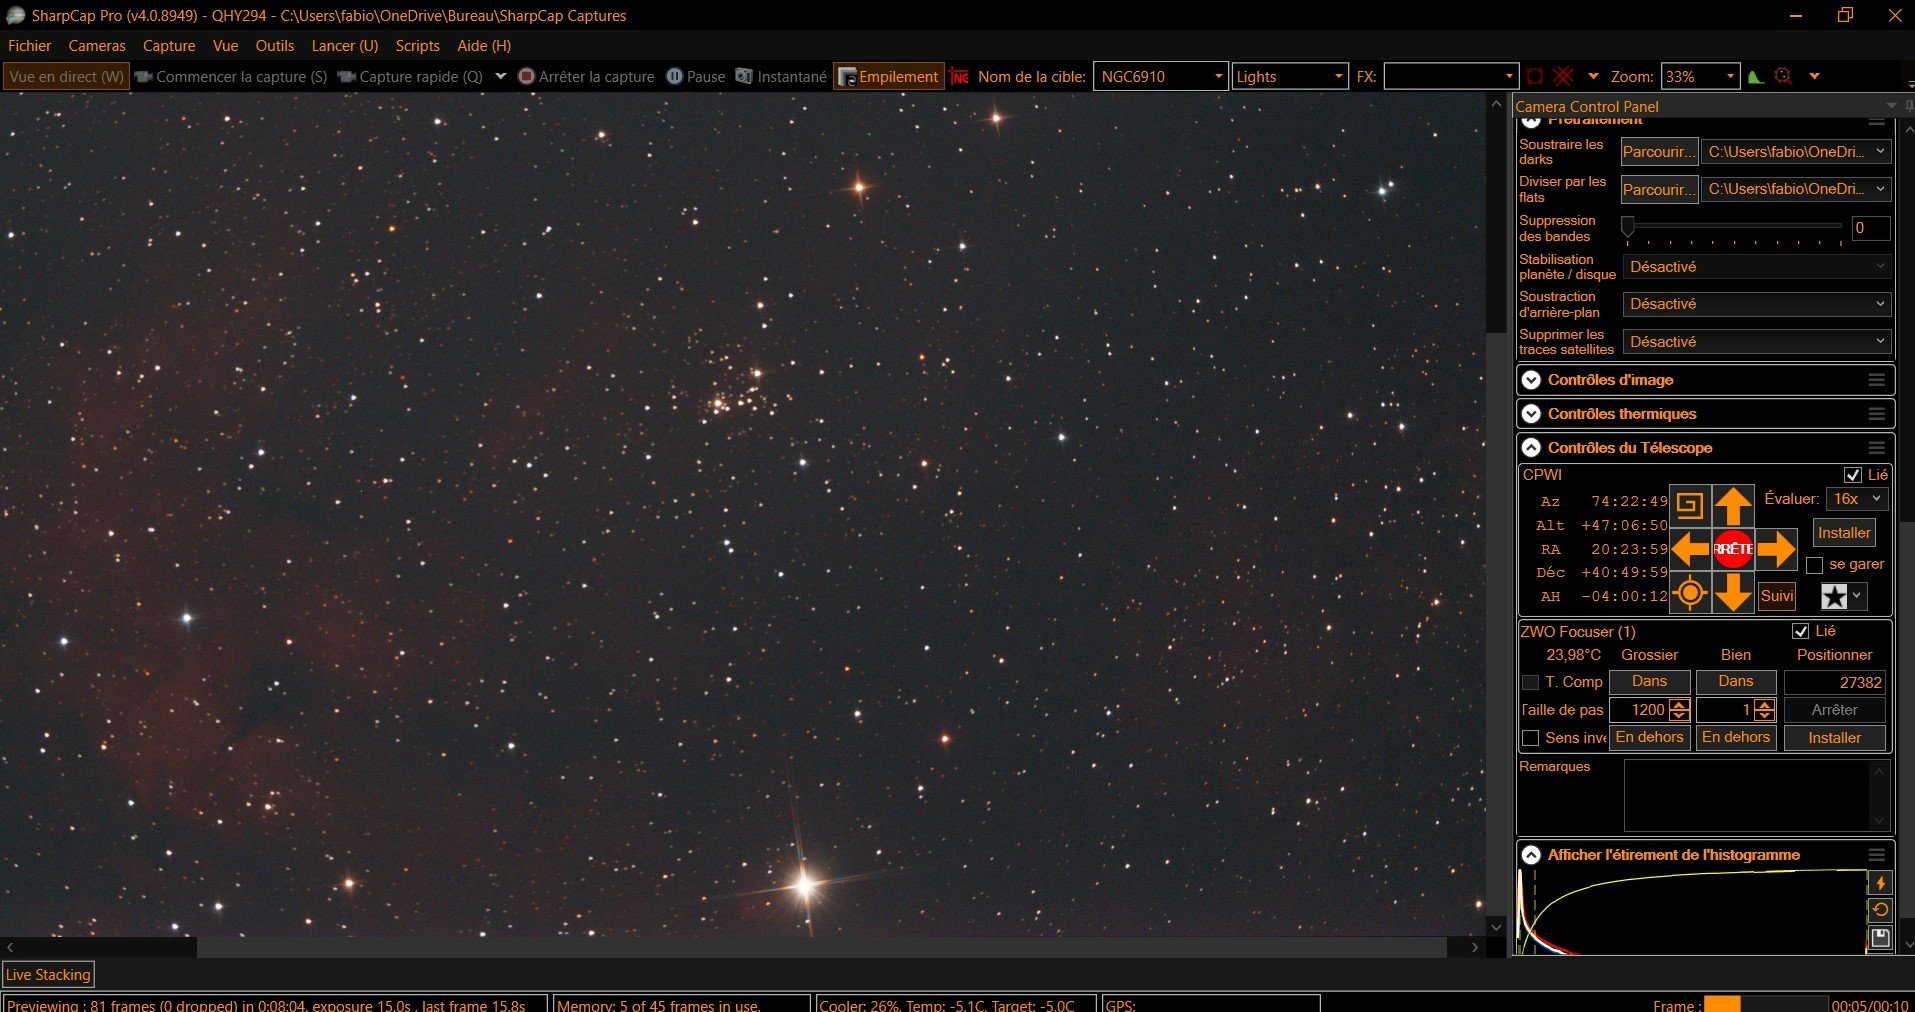Open the Contrôles d'image panel menu icon

pyautogui.click(x=1876, y=380)
